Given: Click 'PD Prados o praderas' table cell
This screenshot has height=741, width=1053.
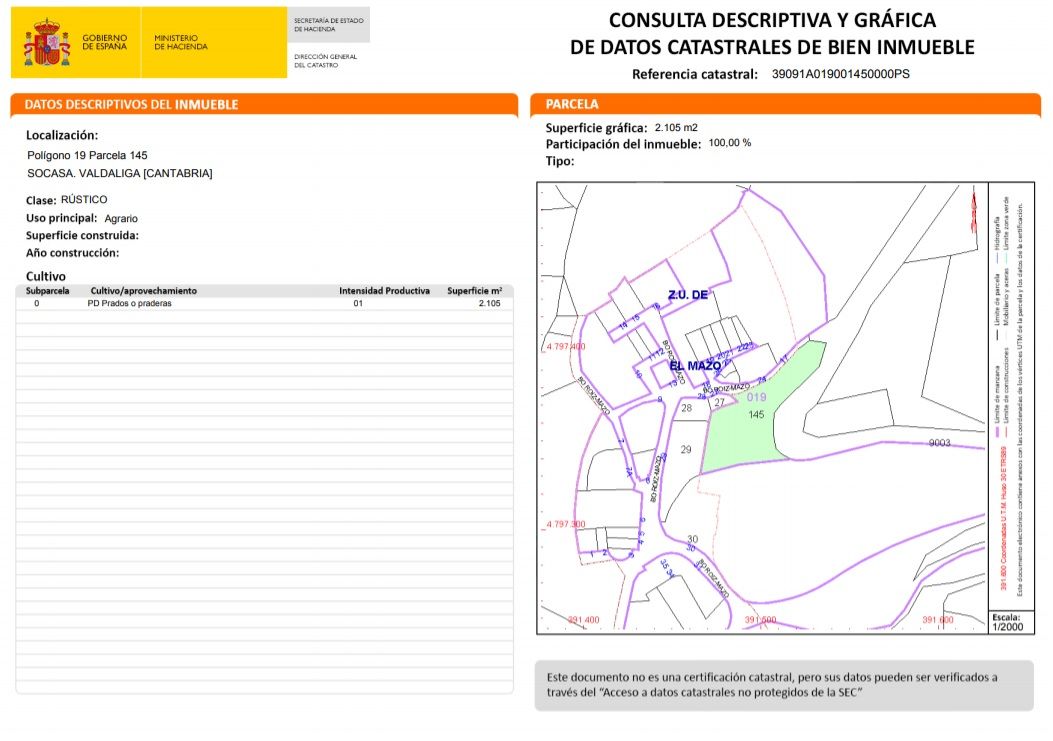Looking at the screenshot, I should [130, 304].
